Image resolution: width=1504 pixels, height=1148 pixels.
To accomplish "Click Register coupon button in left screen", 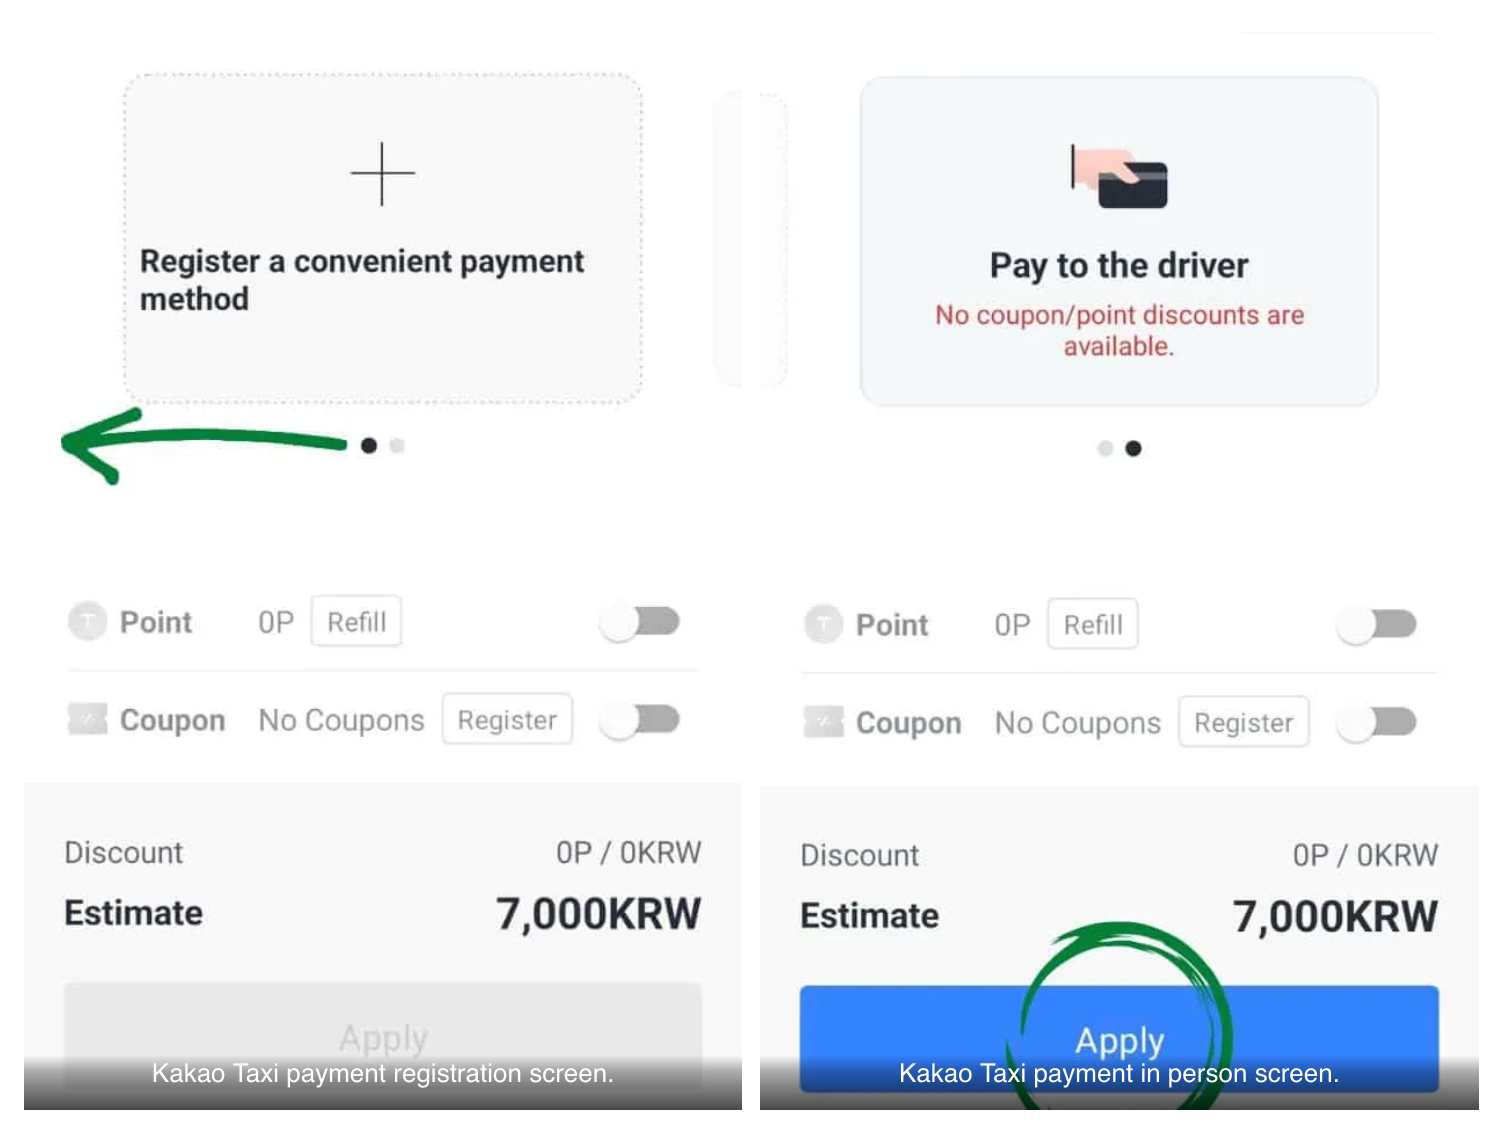I will [507, 719].
